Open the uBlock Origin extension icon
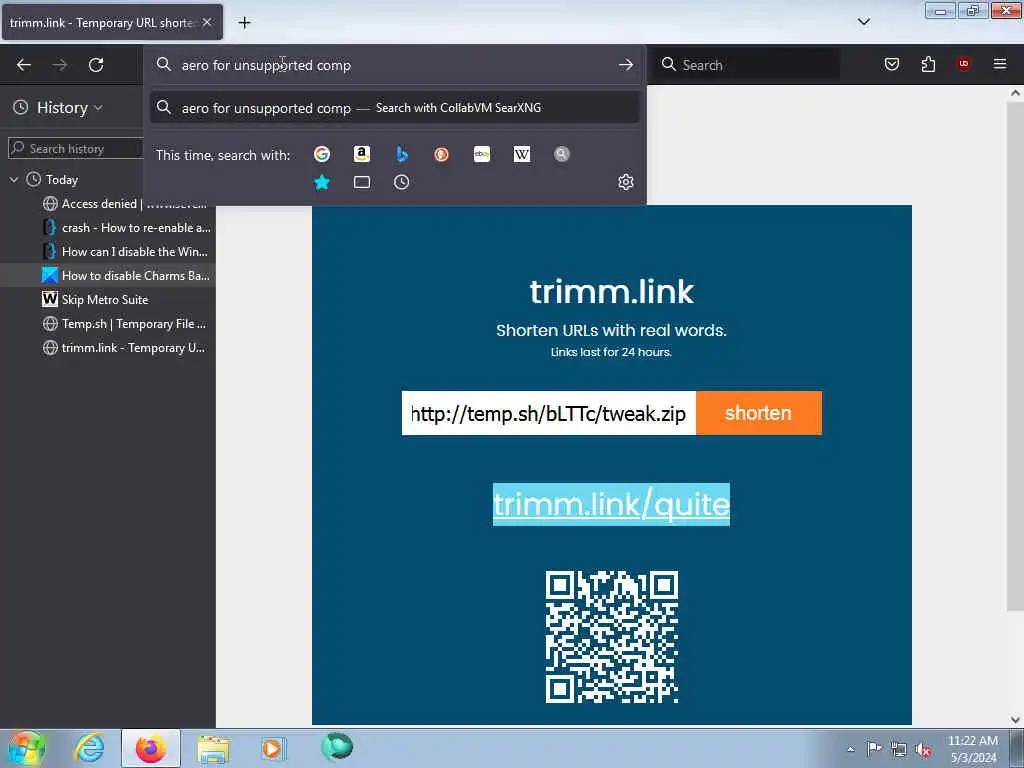1024x768 pixels. tap(963, 64)
